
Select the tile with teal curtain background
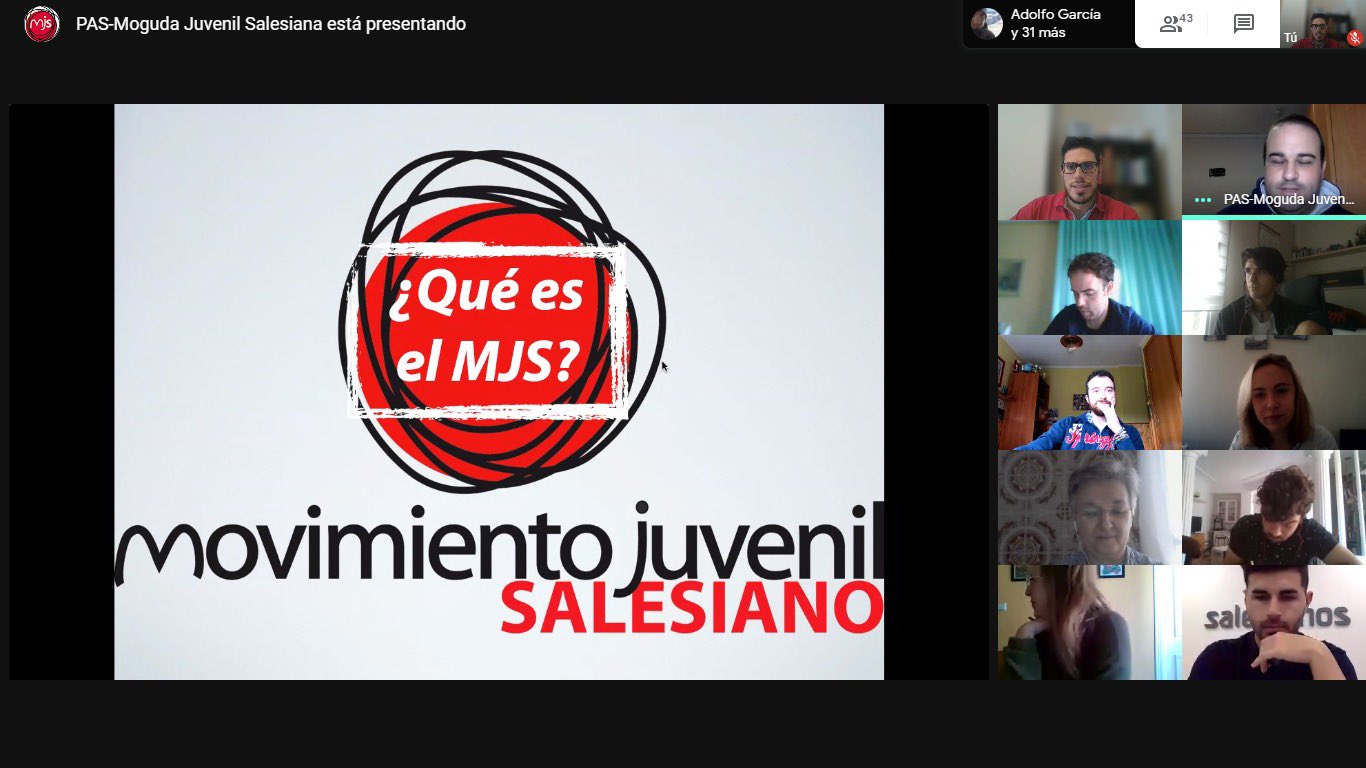tap(1089, 277)
